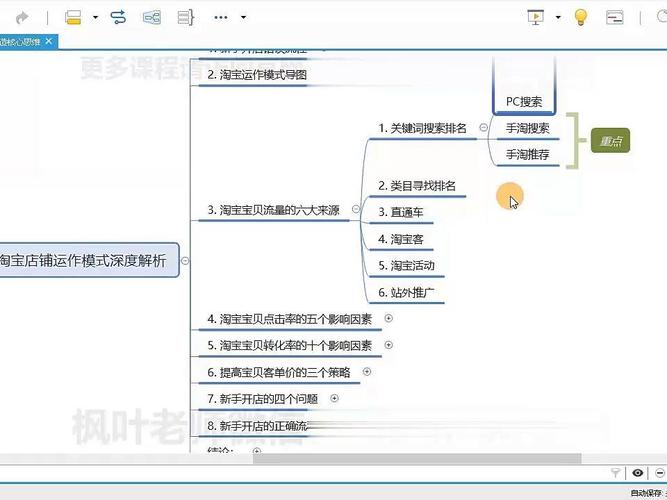
Task: Zoom out with the minus button at bottom right
Action: click(x=660, y=473)
